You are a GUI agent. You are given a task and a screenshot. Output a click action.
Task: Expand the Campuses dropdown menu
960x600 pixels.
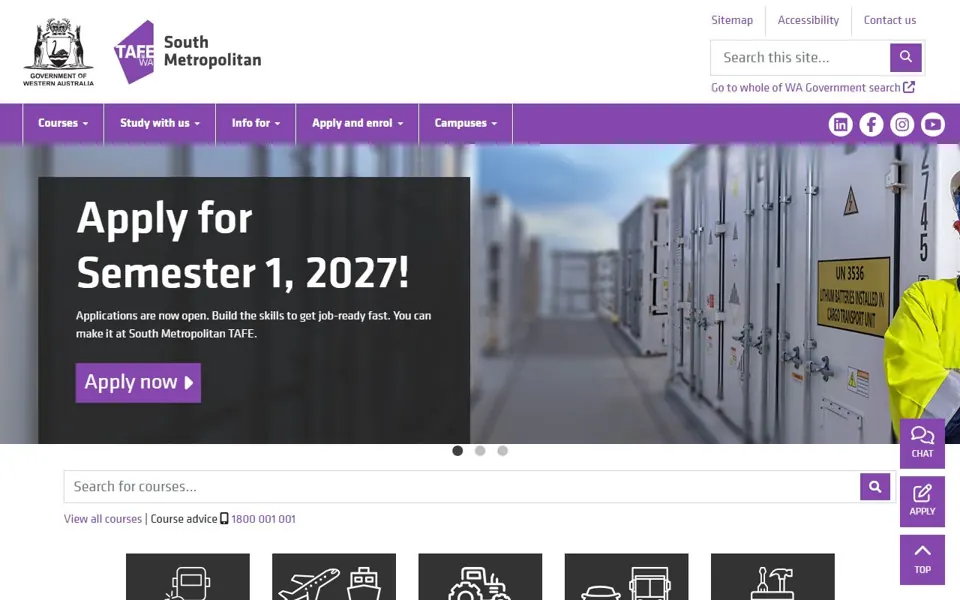click(465, 123)
